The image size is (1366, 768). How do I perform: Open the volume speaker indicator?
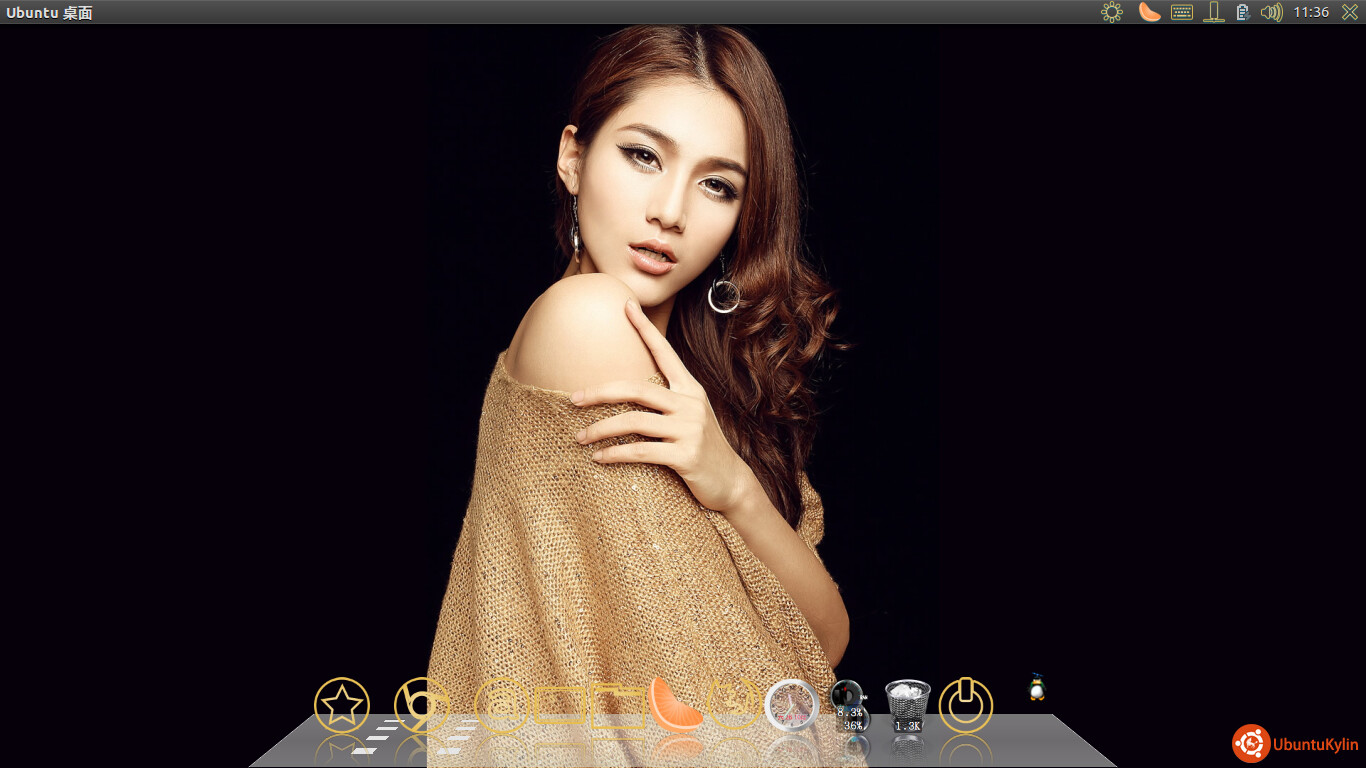point(1271,12)
